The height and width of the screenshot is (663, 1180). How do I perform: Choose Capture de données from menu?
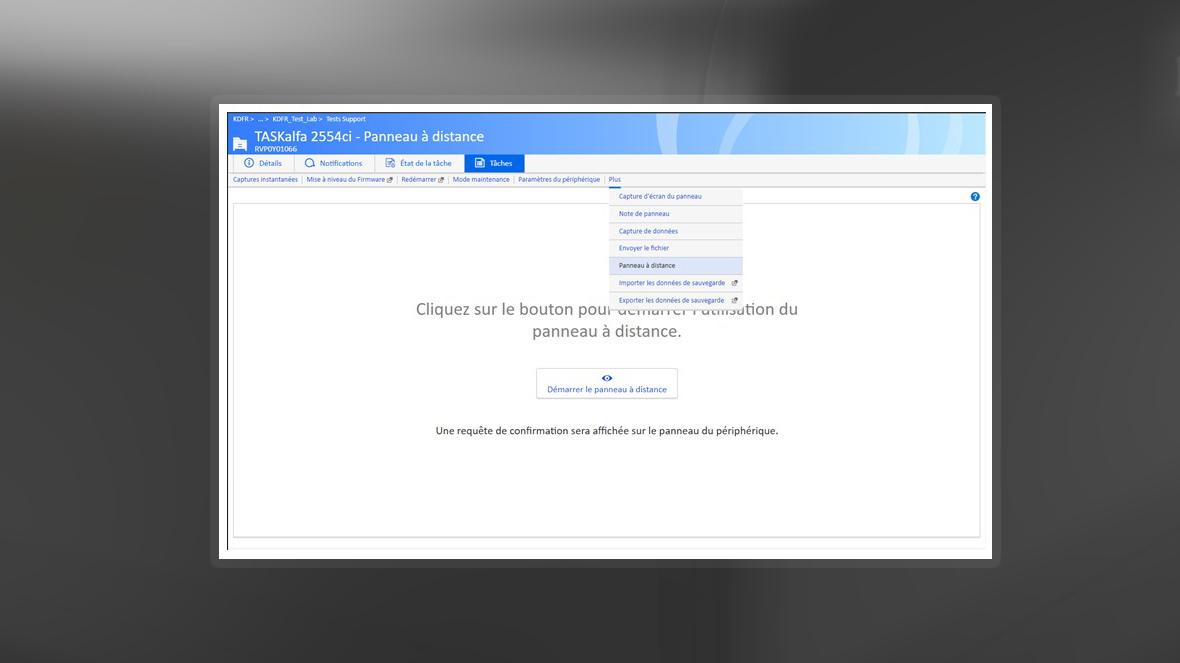point(648,231)
